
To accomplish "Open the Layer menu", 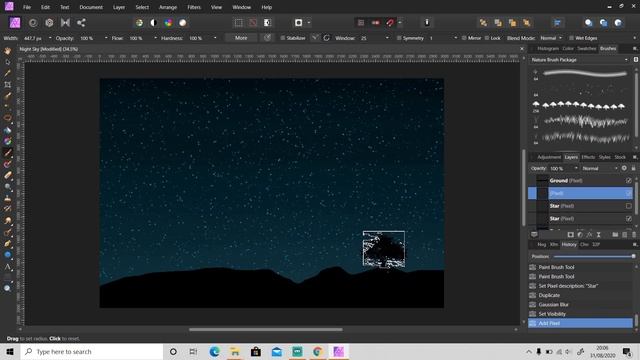I will click(x=119, y=7).
